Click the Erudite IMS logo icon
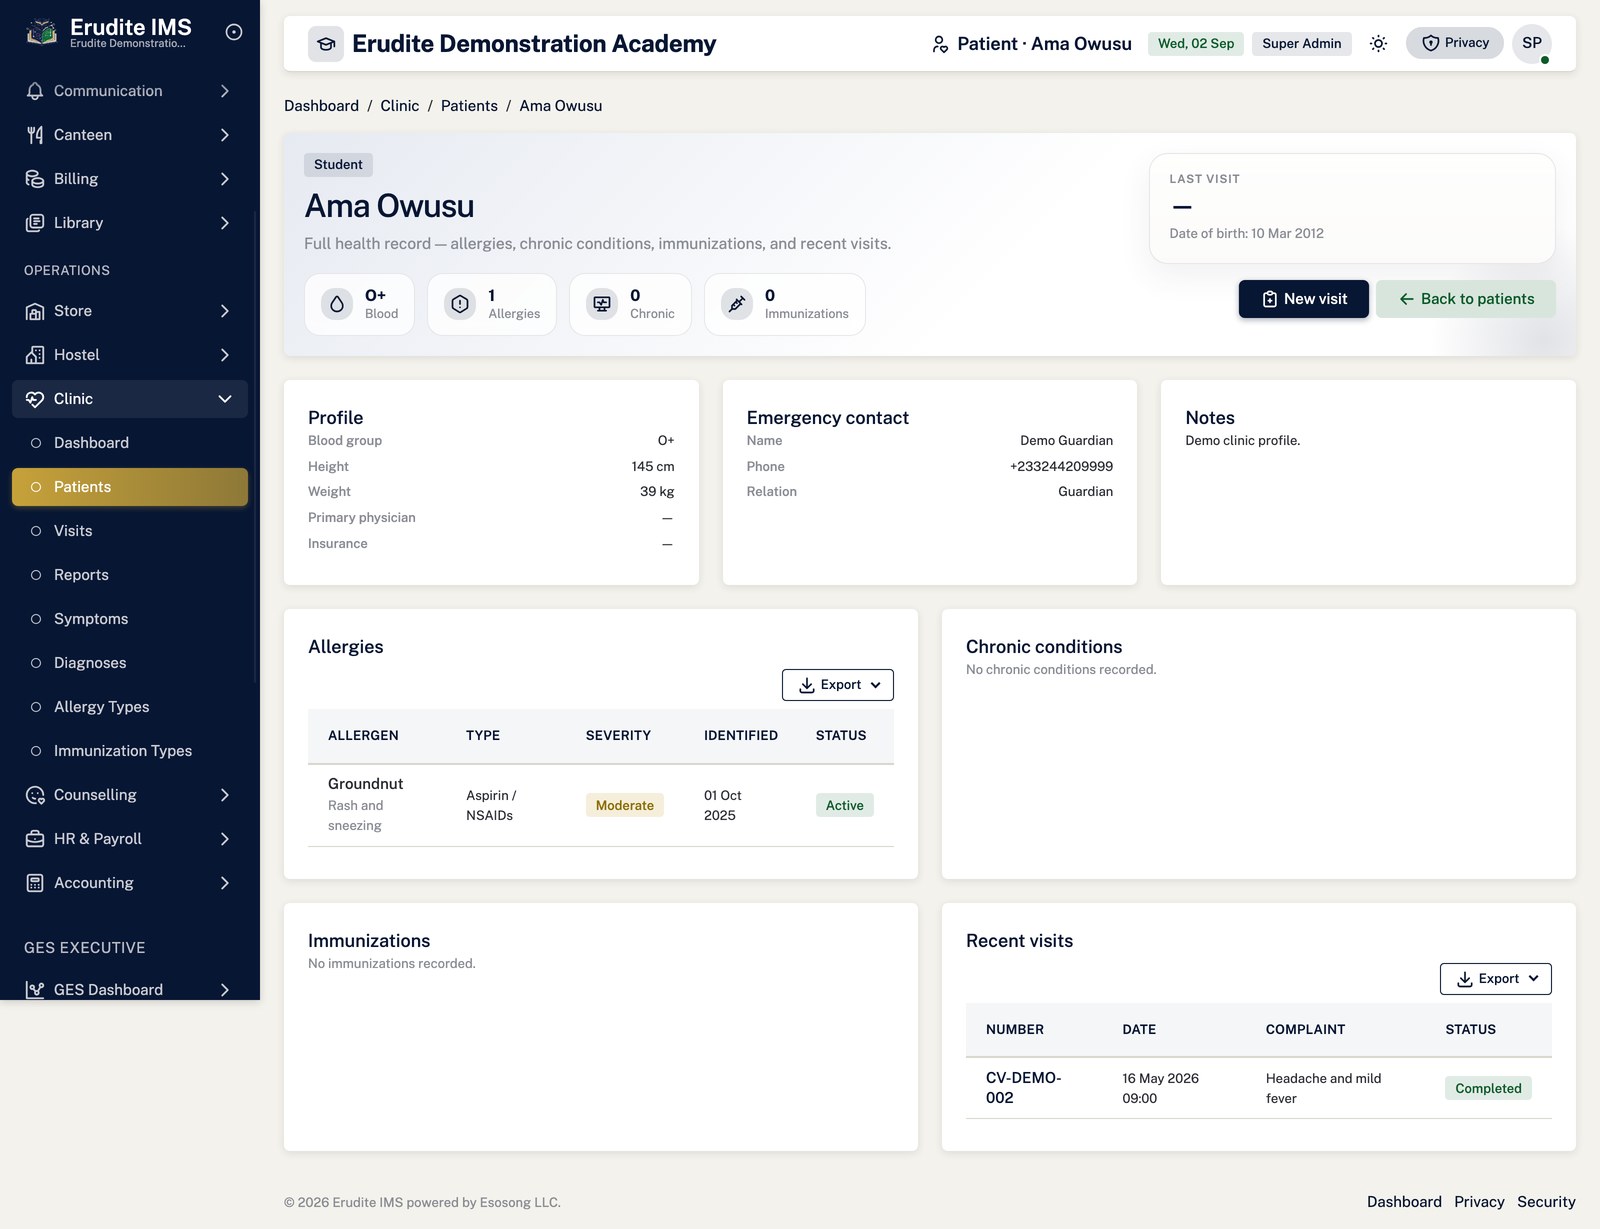Screen dimensions: 1600x1229 [x=41, y=32]
